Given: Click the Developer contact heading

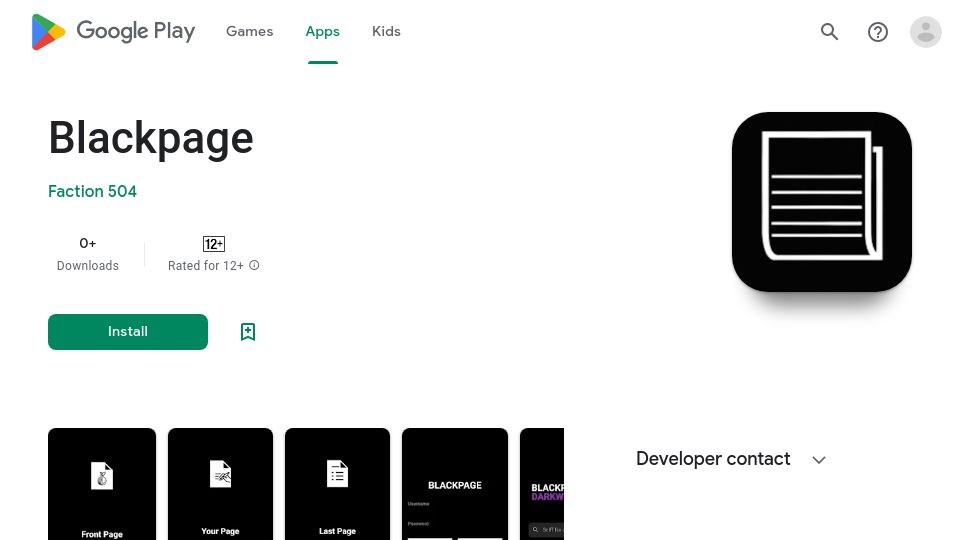Looking at the screenshot, I should [x=713, y=459].
